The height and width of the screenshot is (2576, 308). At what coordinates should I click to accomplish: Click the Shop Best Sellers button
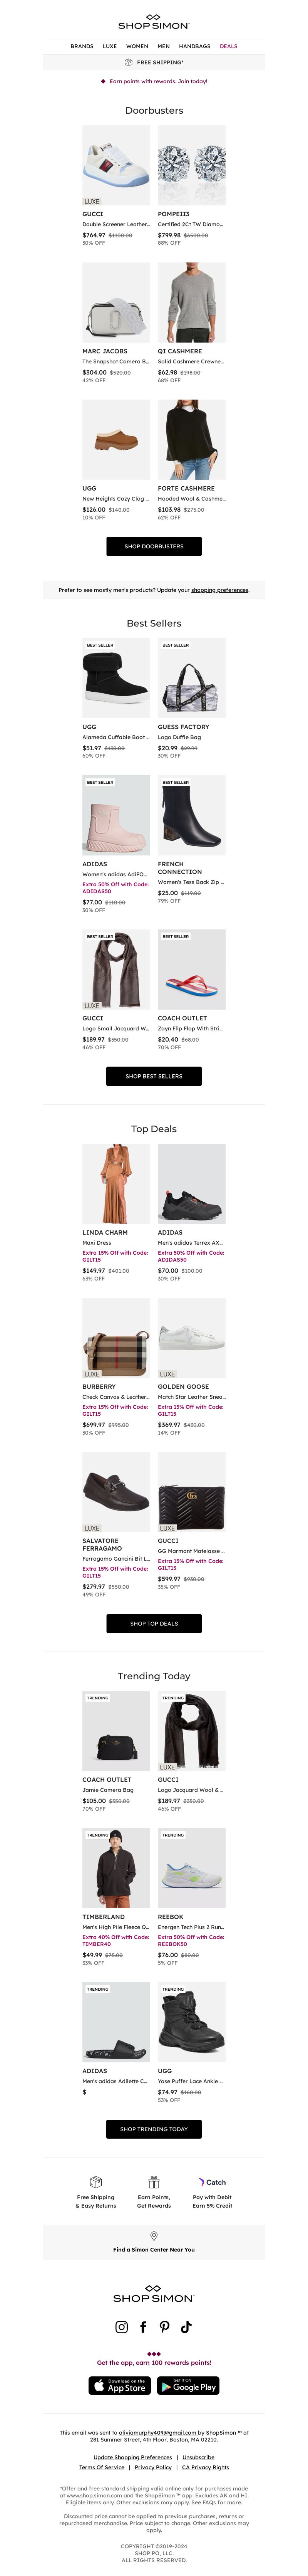pyautogui.click(x=154, y=1076)
